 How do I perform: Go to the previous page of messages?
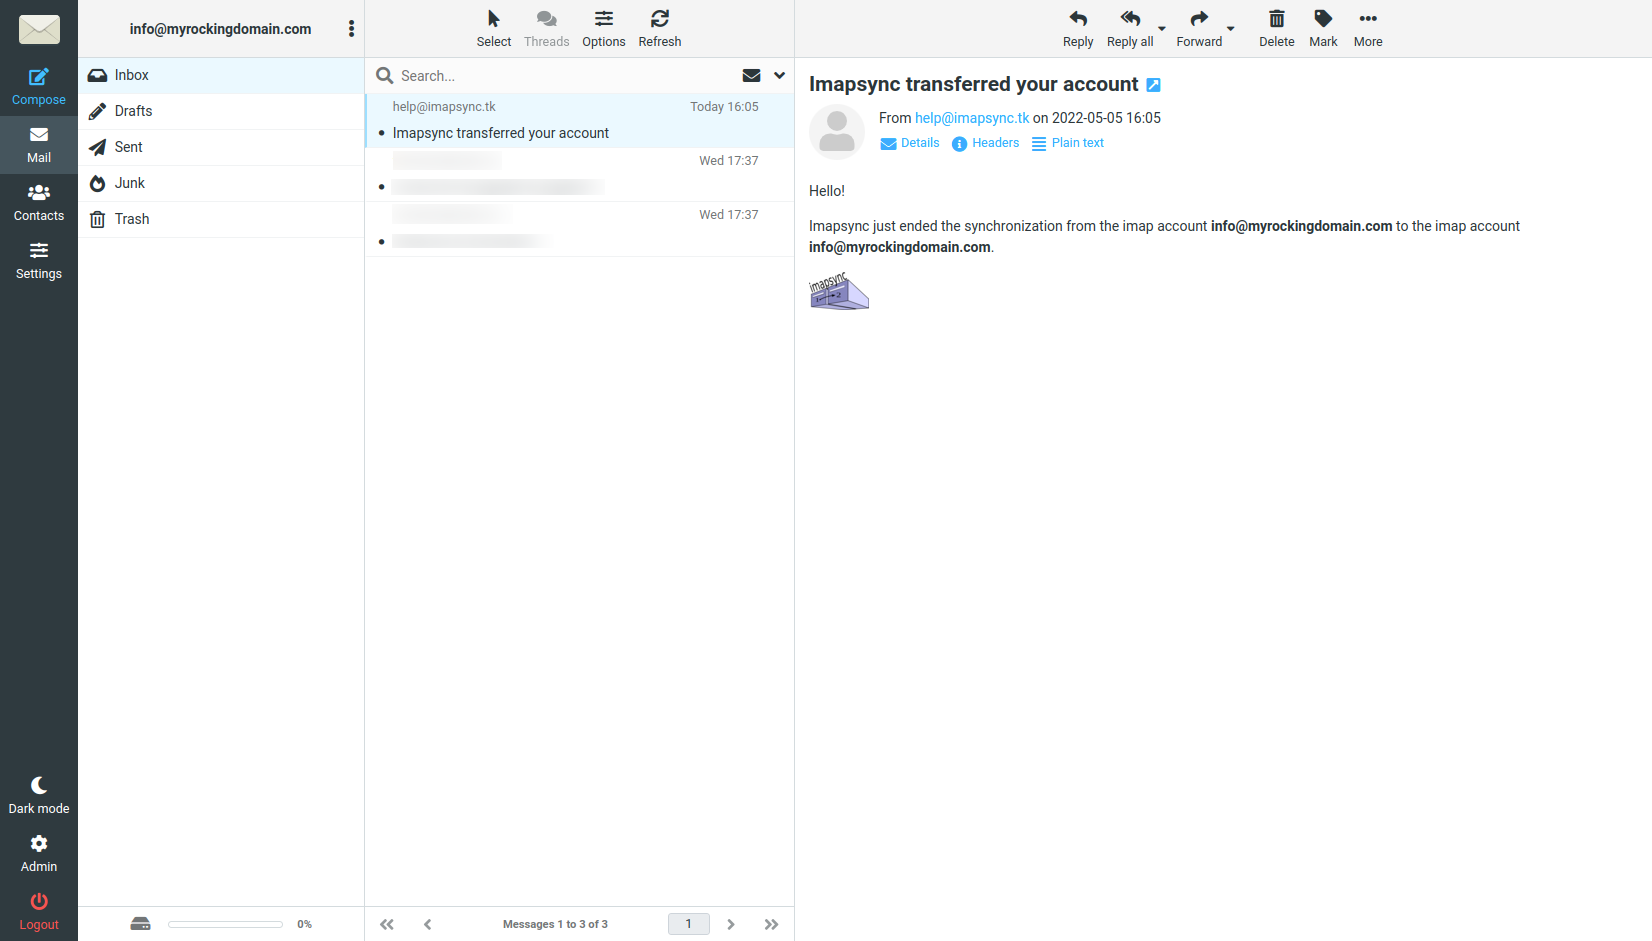[x=428, y=924]
